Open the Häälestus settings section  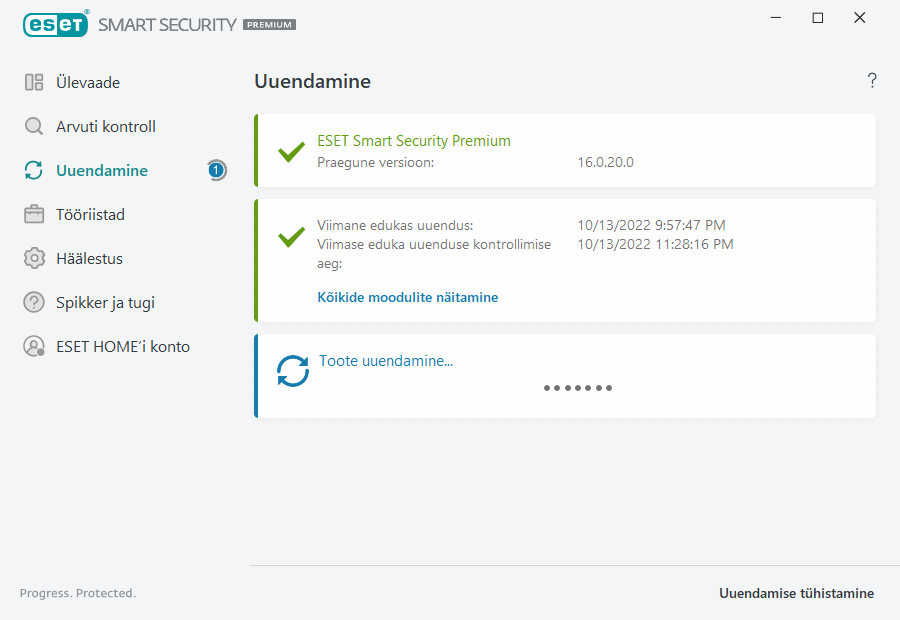pos(89,259)
